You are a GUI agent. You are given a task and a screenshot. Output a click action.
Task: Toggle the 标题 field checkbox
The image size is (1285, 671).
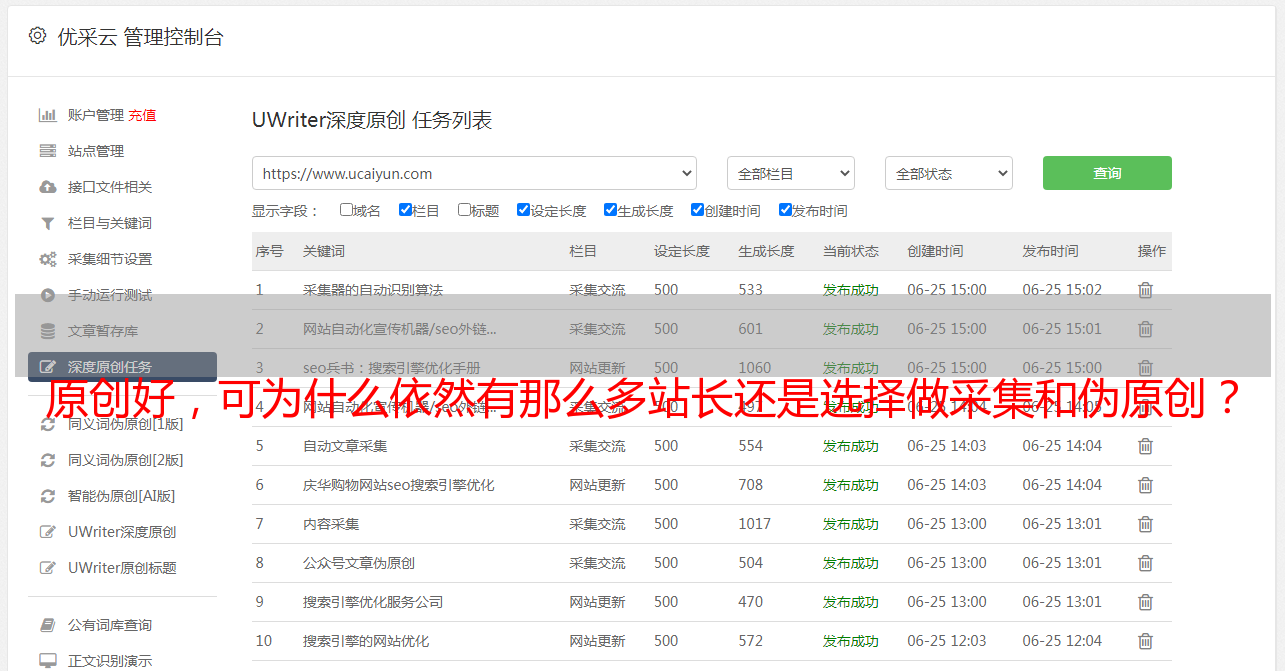point(464,210)
